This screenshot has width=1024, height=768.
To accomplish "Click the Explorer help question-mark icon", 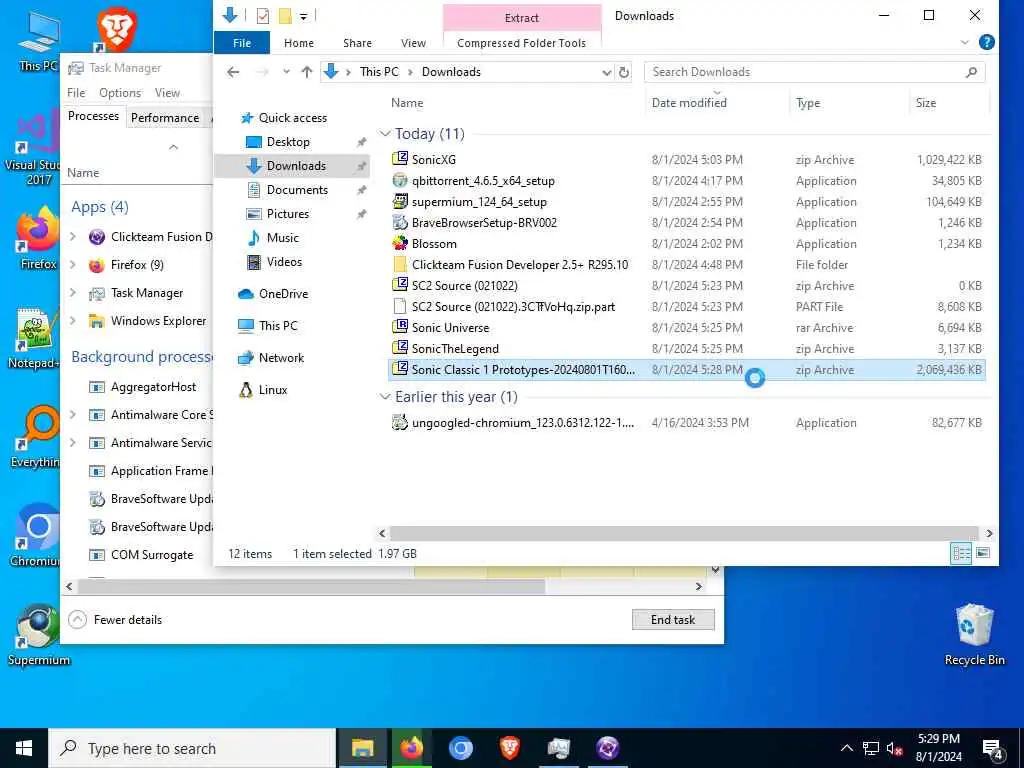I will pyautogui.click(x=987, y=42).
